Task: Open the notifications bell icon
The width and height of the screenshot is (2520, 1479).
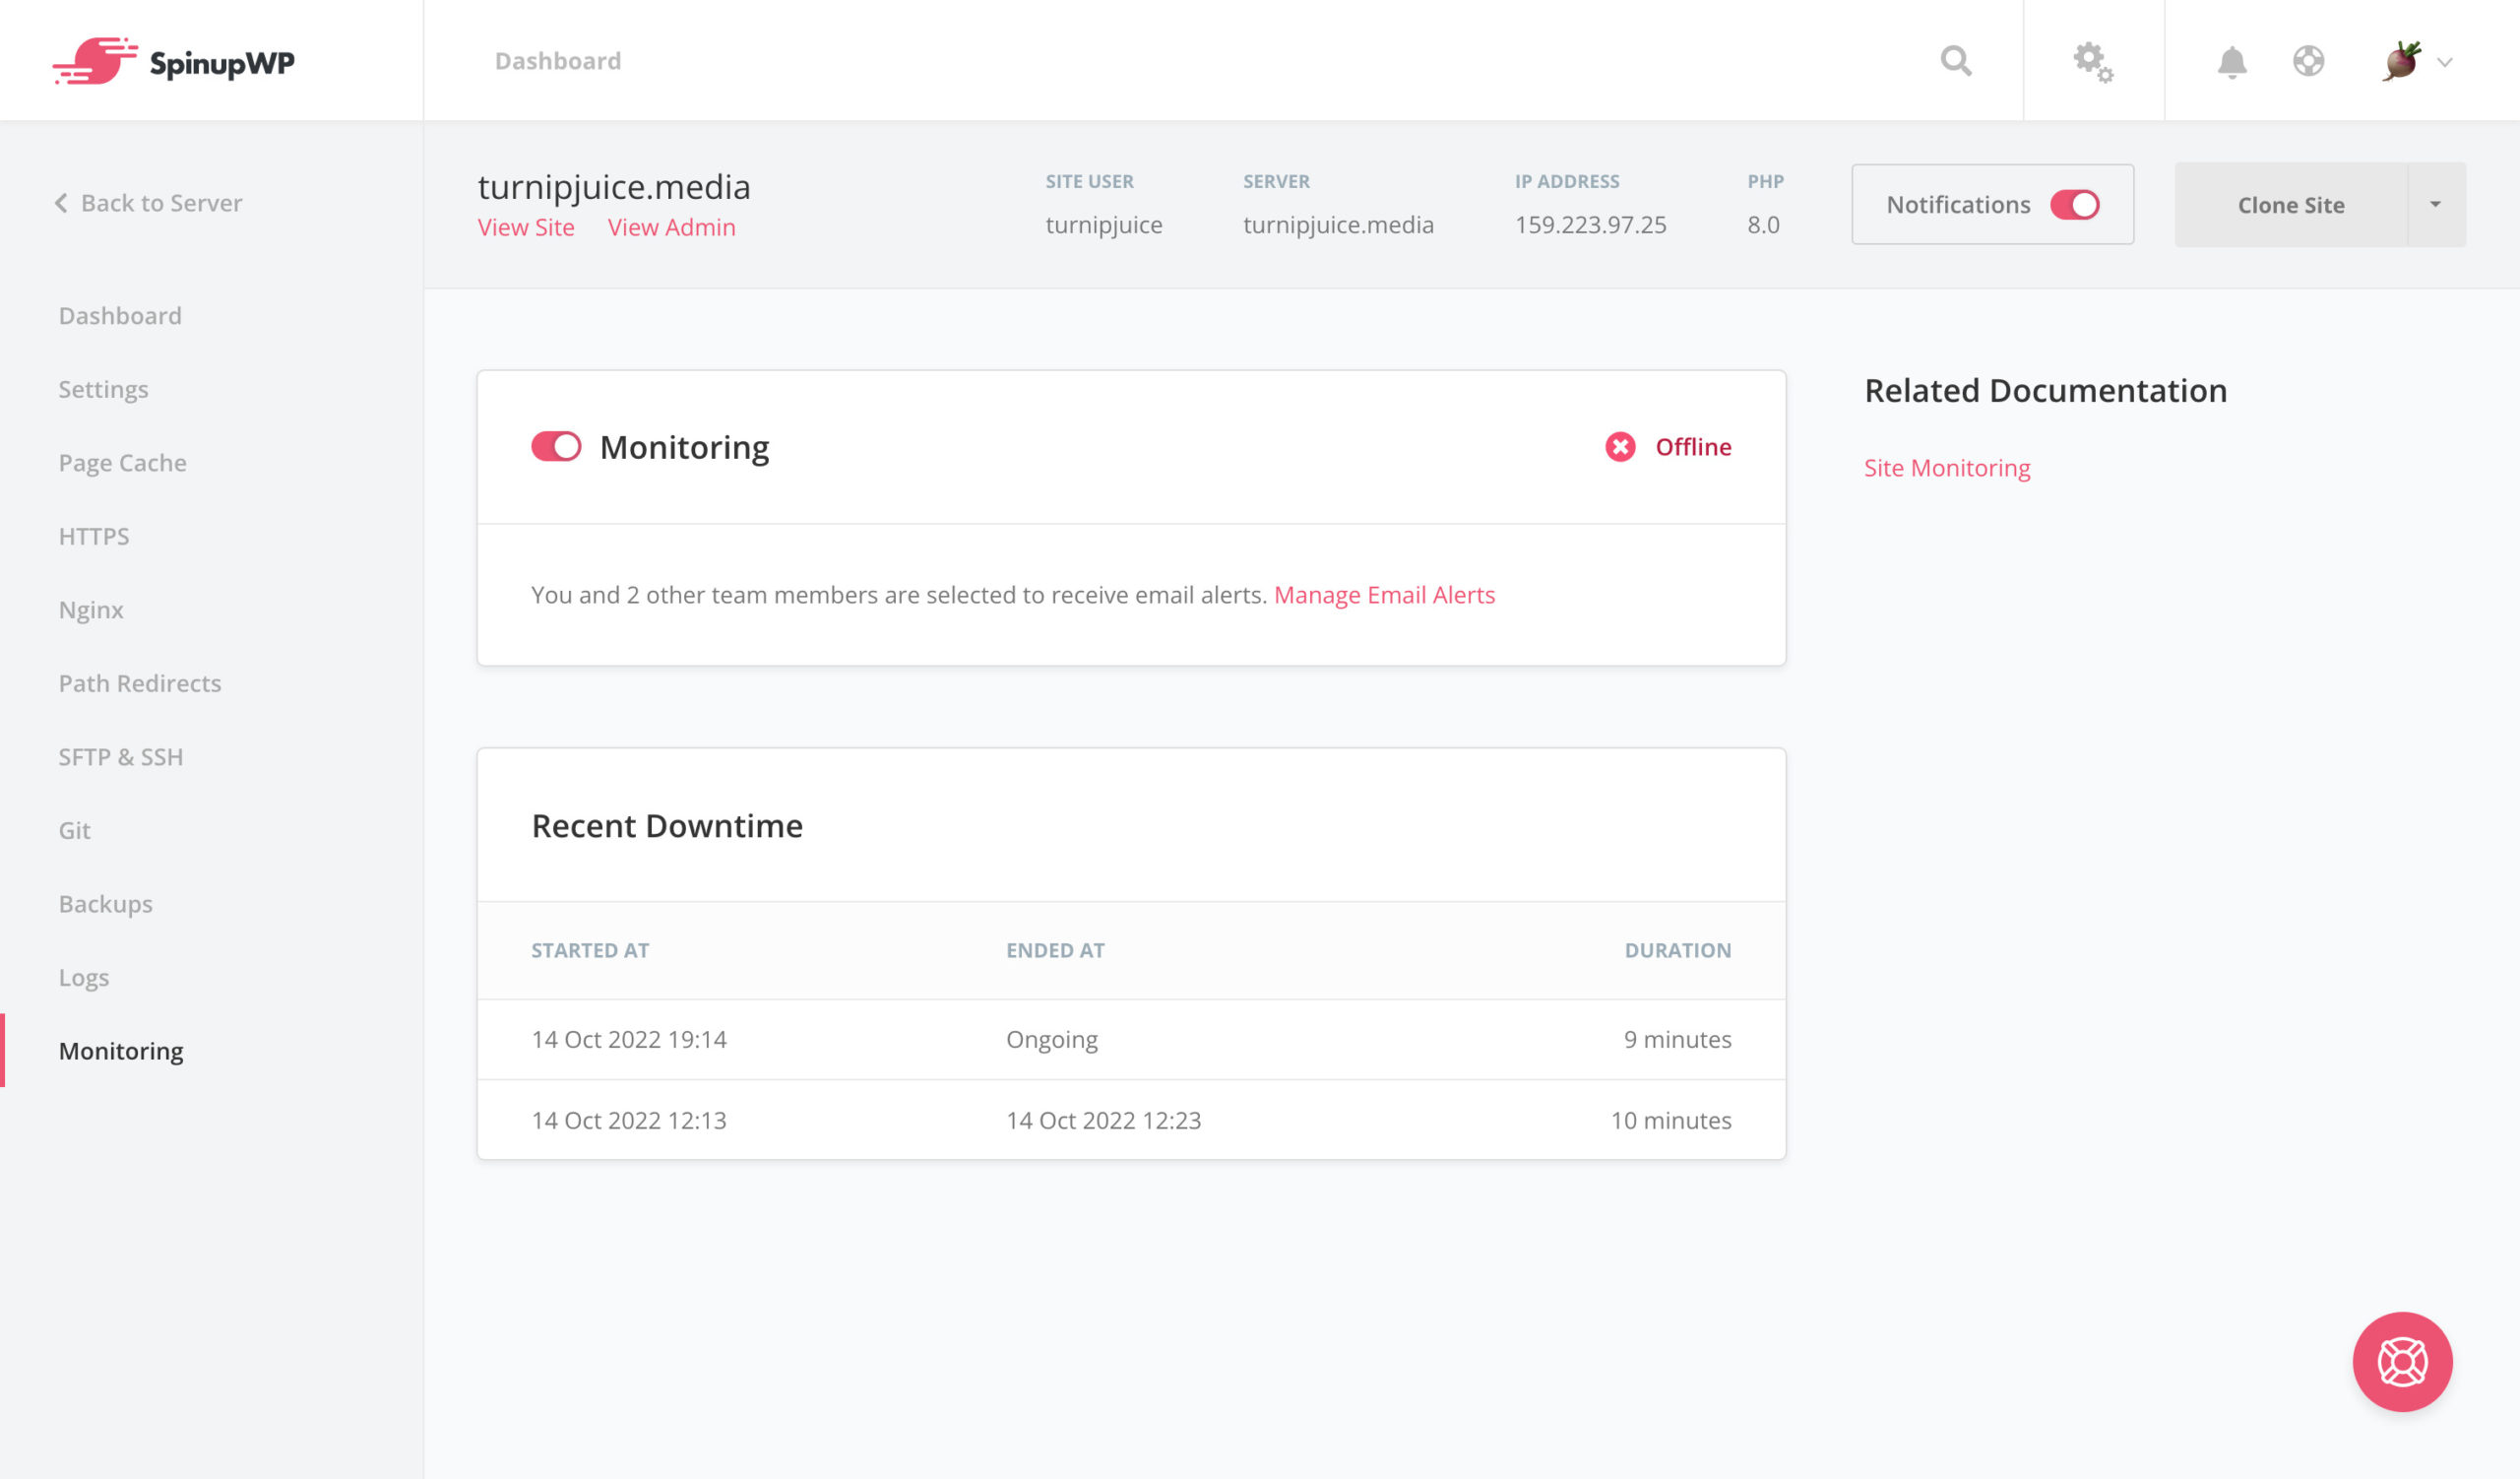Action: pyautogui.click(x=2232, y=62)
